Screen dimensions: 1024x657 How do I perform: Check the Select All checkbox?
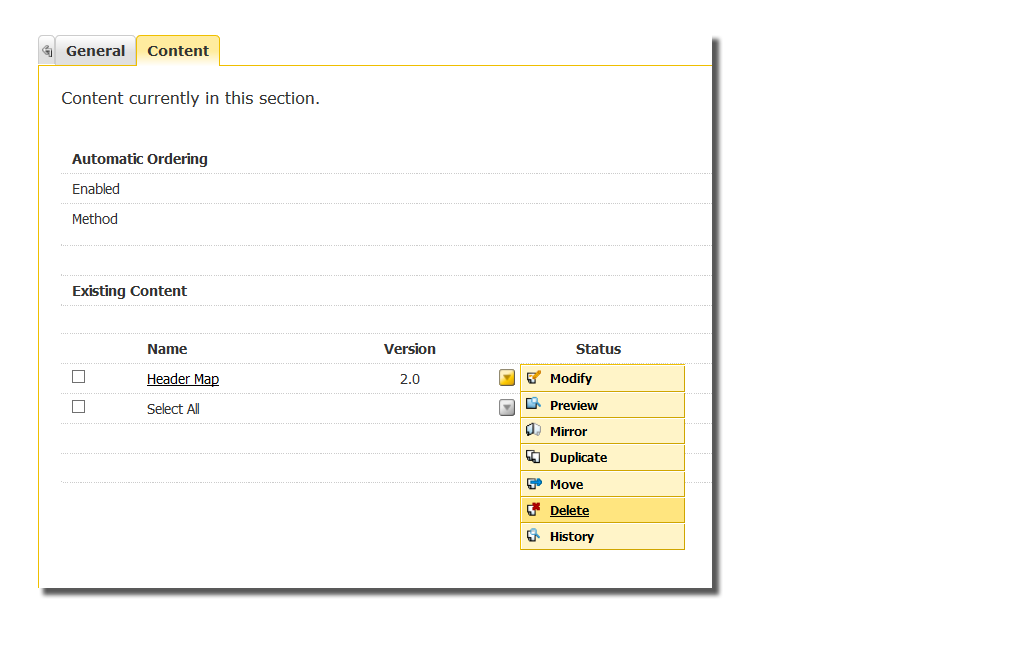(x=79, y=407)
